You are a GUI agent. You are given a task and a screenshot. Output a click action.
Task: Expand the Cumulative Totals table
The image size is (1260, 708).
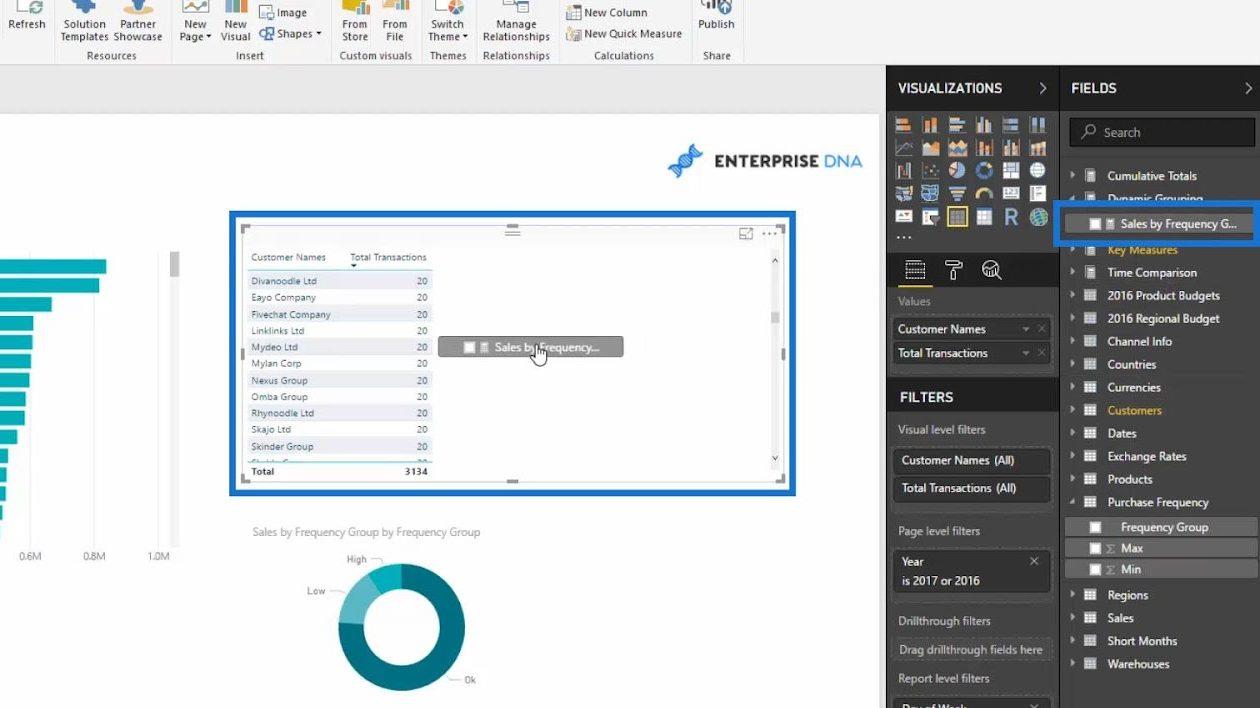[x=1073, y=176]
